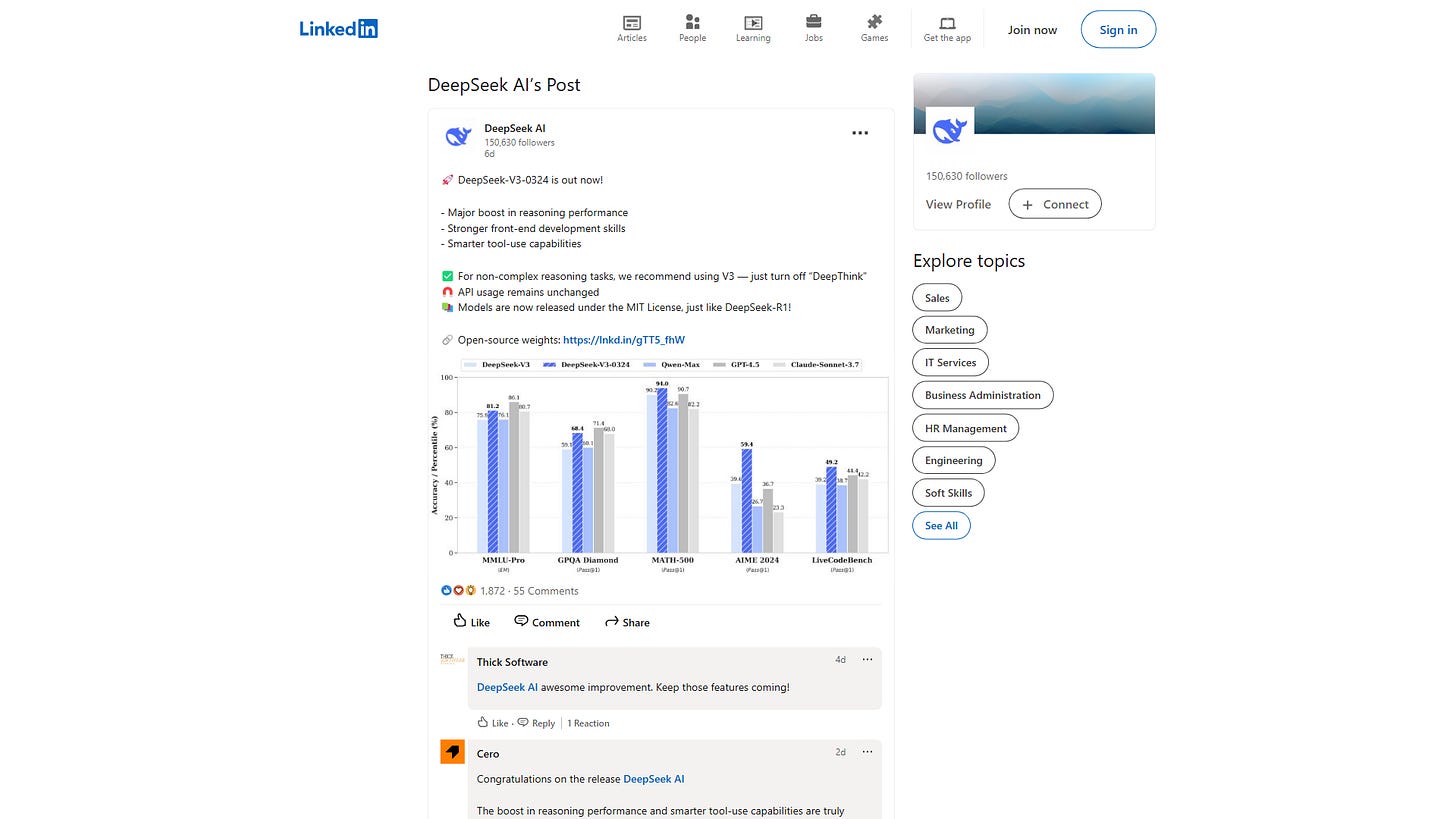Click 'DeepSeek-V3-0324 is out now!' text
1456x819 pixels.
(x=530, y=180)
